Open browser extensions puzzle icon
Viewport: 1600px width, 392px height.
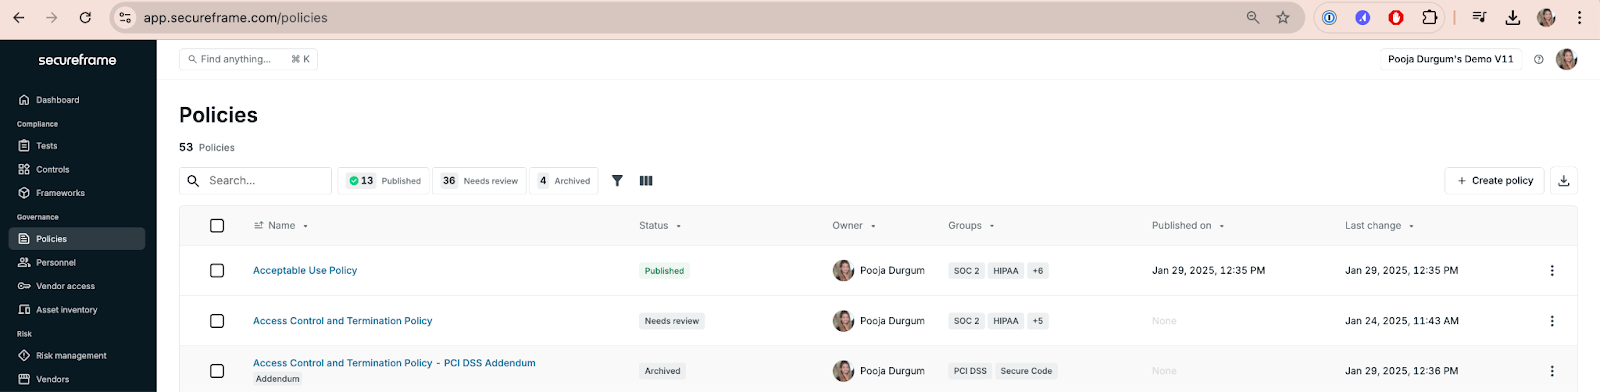pos(1429,17)
